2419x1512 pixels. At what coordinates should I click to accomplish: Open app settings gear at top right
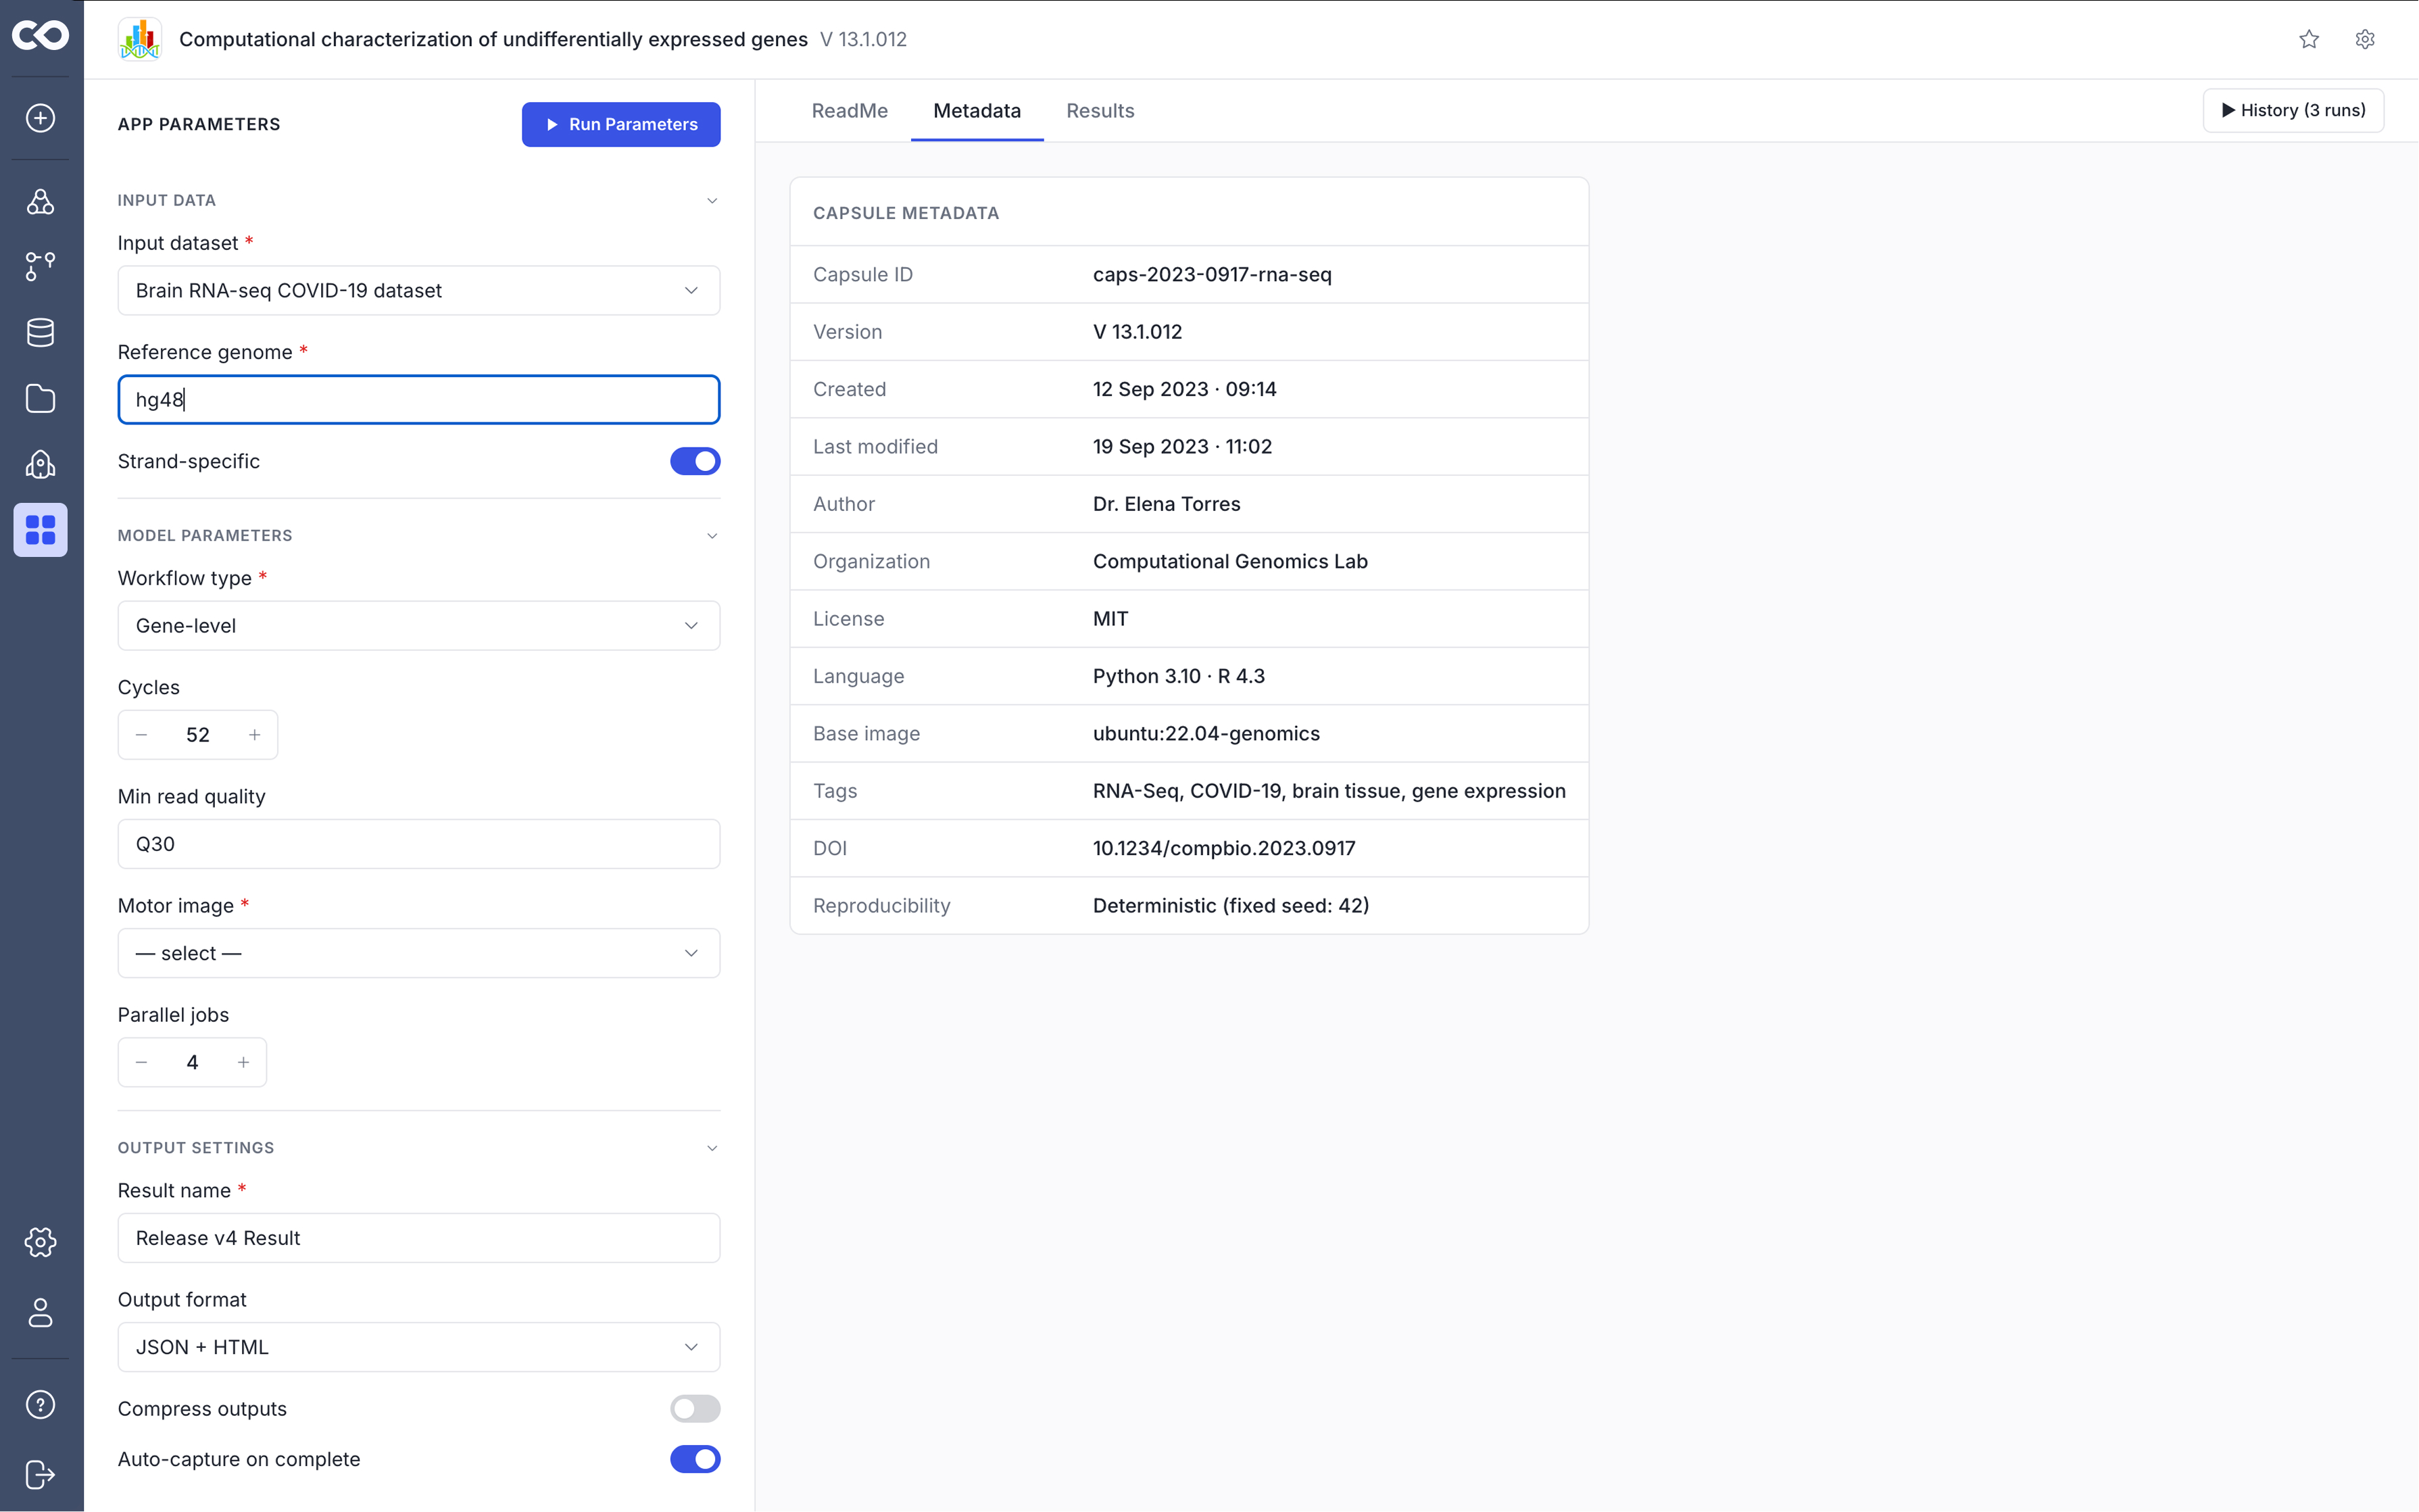pyautogui.click(x=2365, y=39)
